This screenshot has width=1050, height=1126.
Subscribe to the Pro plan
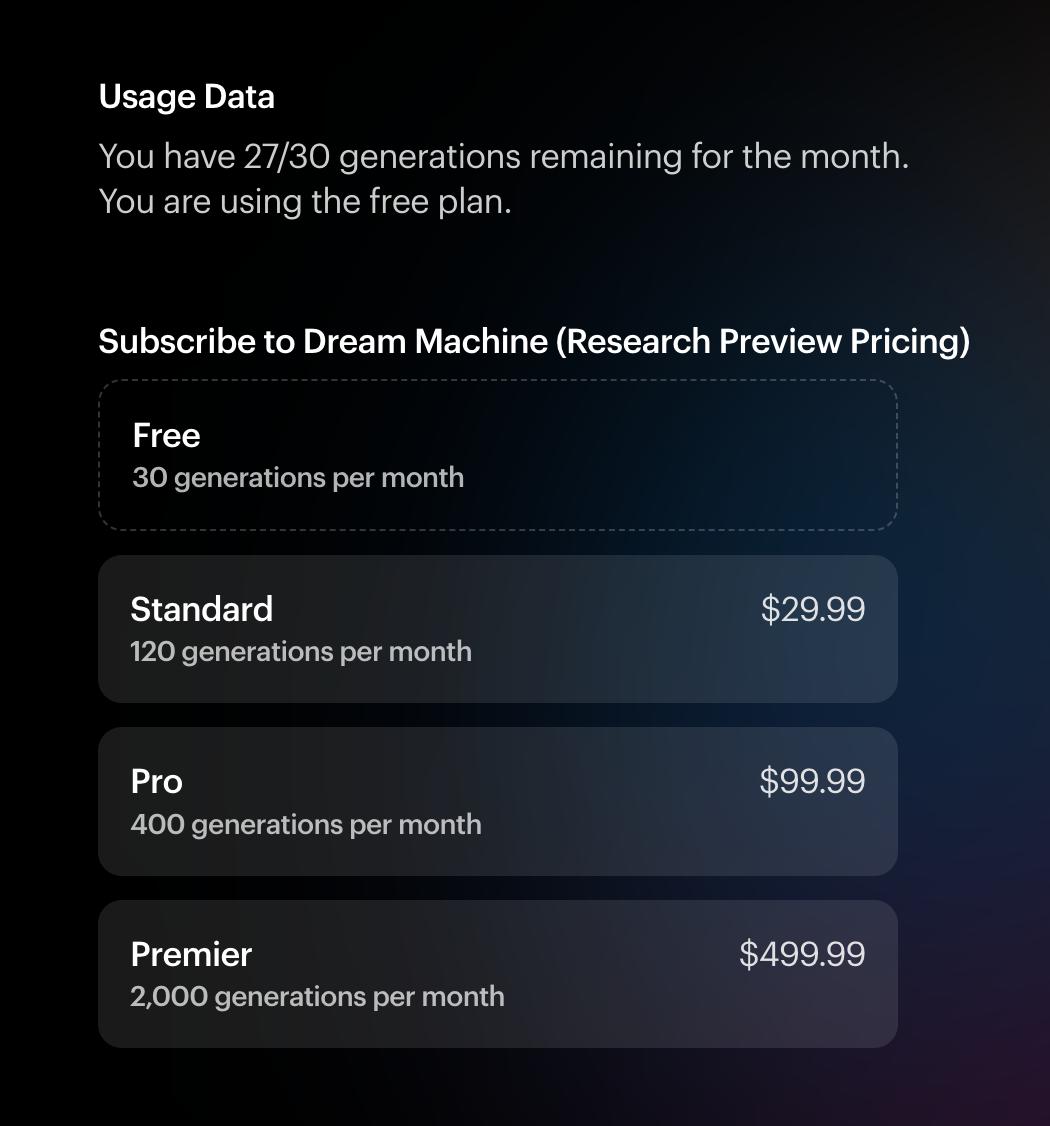(x=497, y=802)
